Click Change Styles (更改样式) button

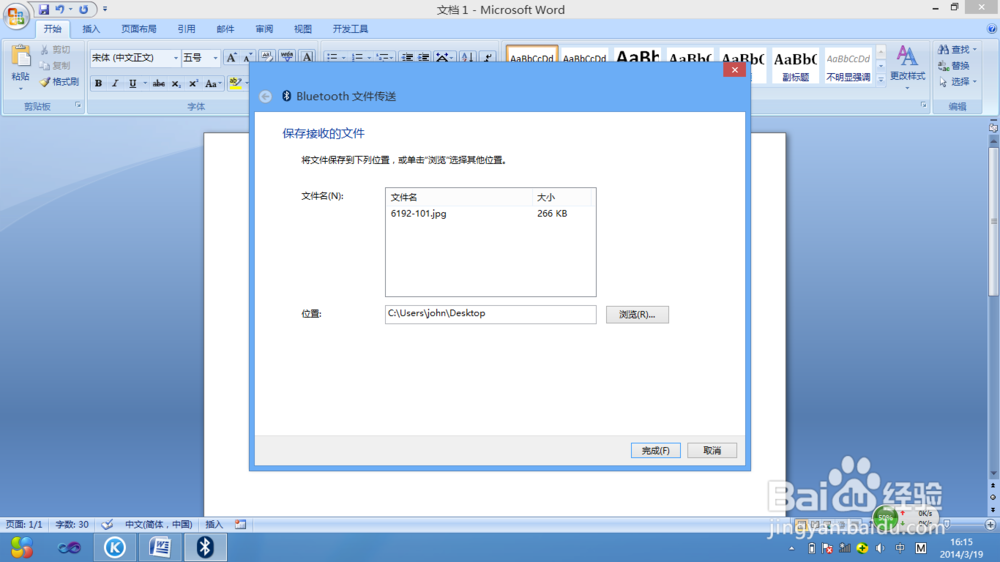tap(907, 66)
